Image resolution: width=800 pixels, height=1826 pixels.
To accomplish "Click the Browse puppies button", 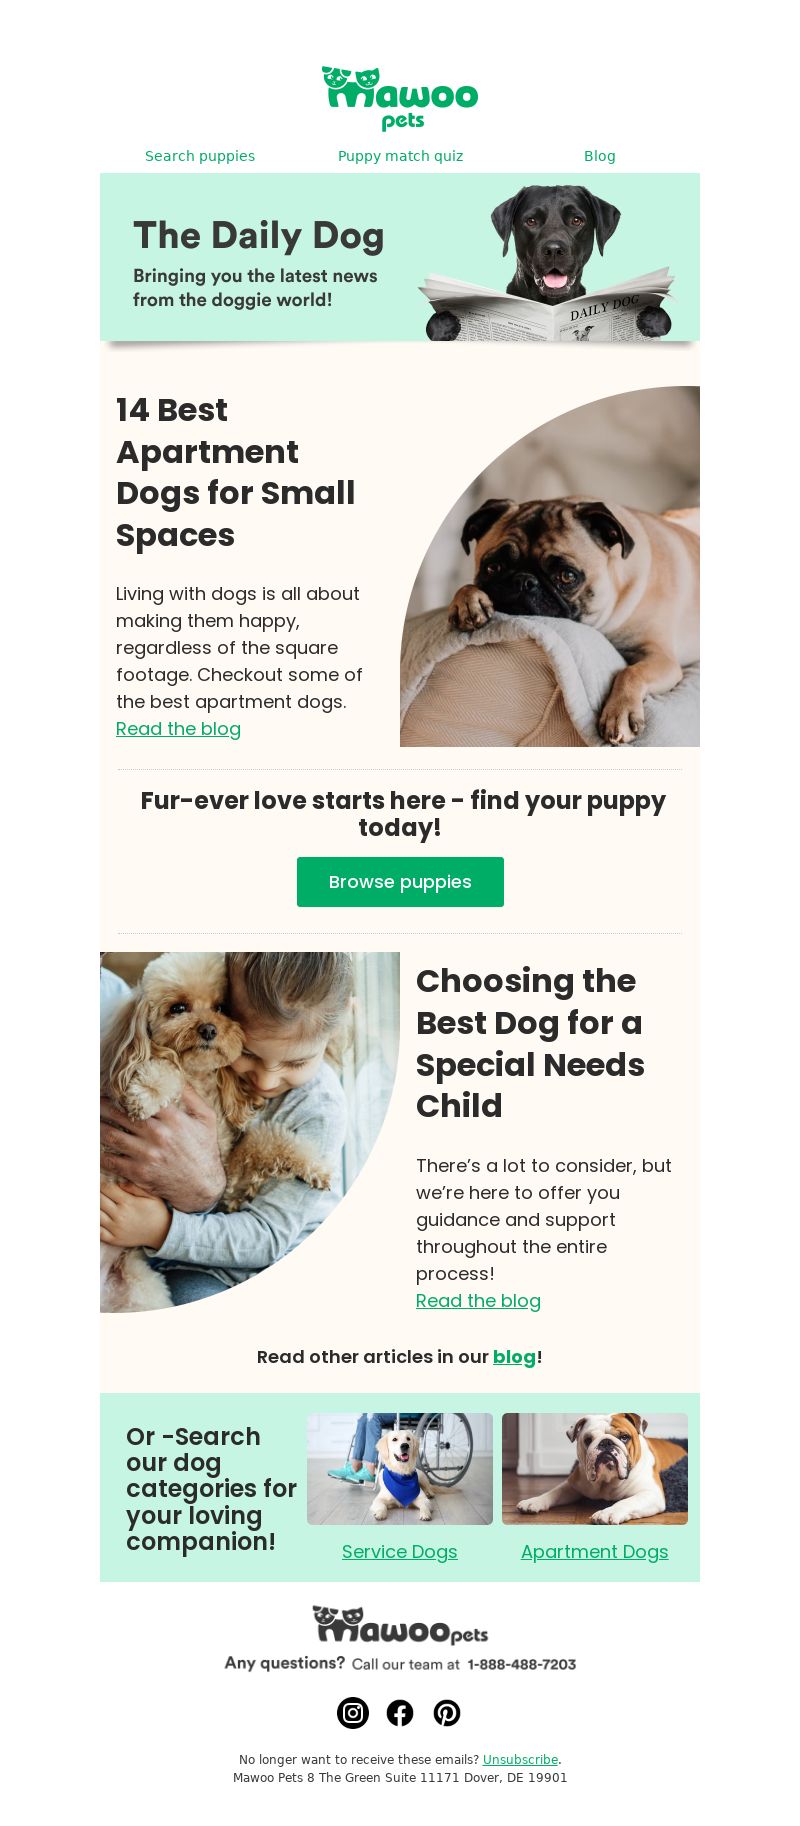I will tap(400, 882).
